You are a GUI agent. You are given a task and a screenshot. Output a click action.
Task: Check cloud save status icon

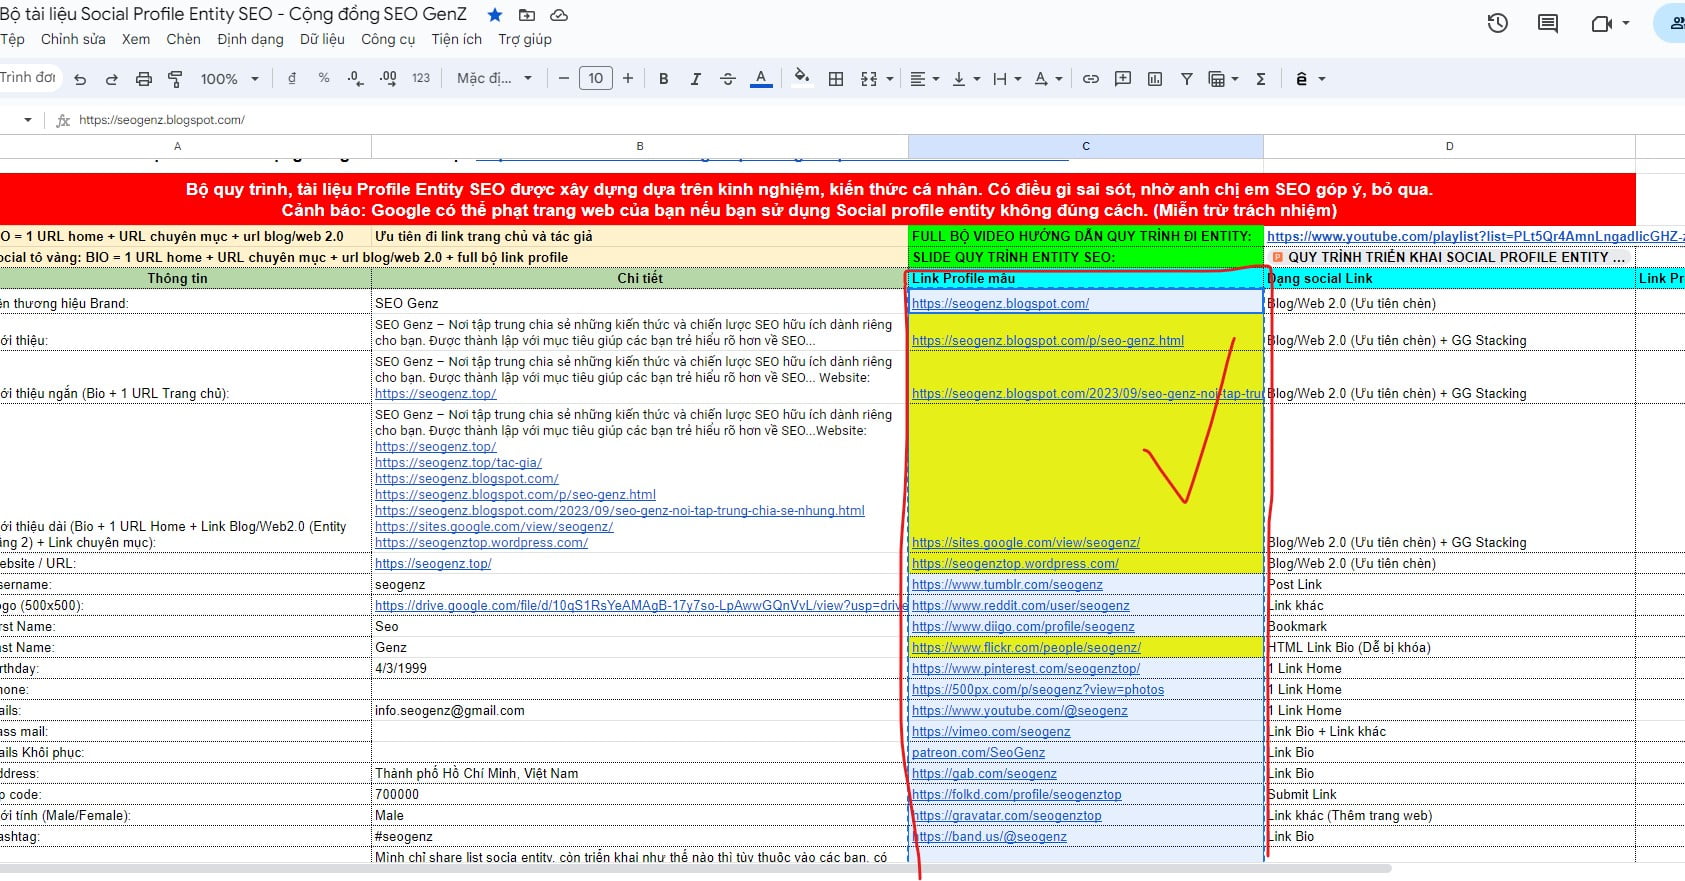point(559,15)
